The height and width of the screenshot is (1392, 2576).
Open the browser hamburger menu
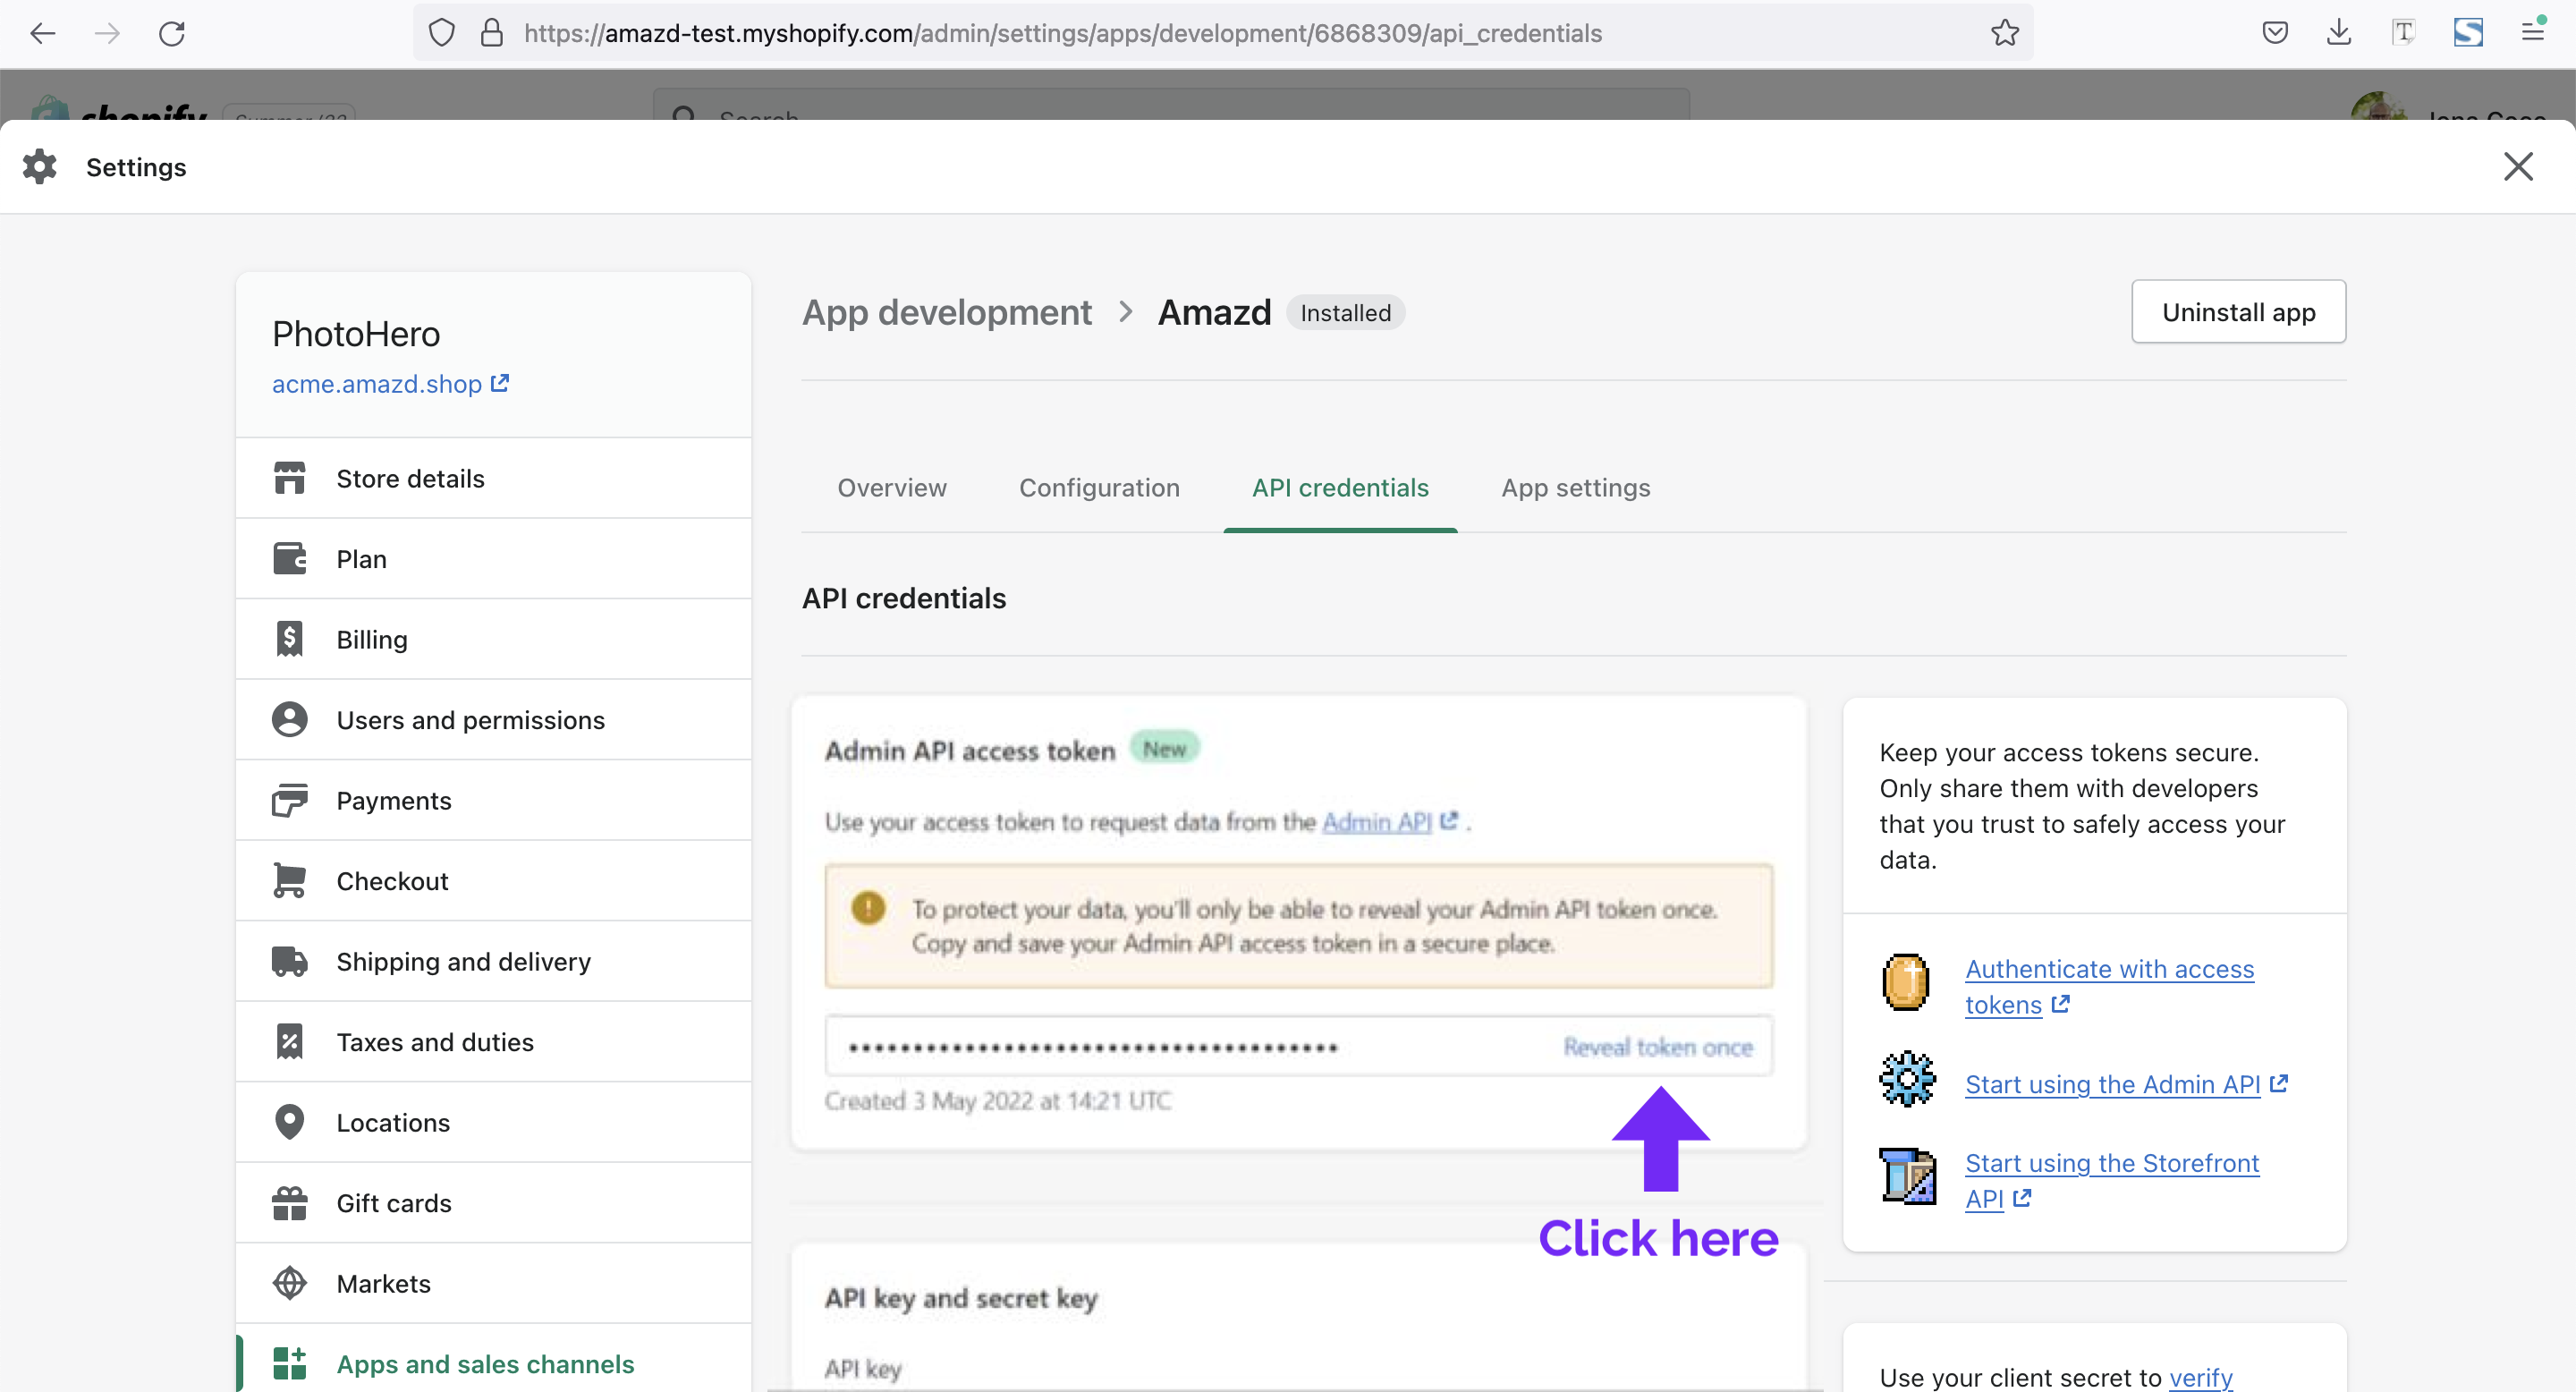[x=2532, y=32]
